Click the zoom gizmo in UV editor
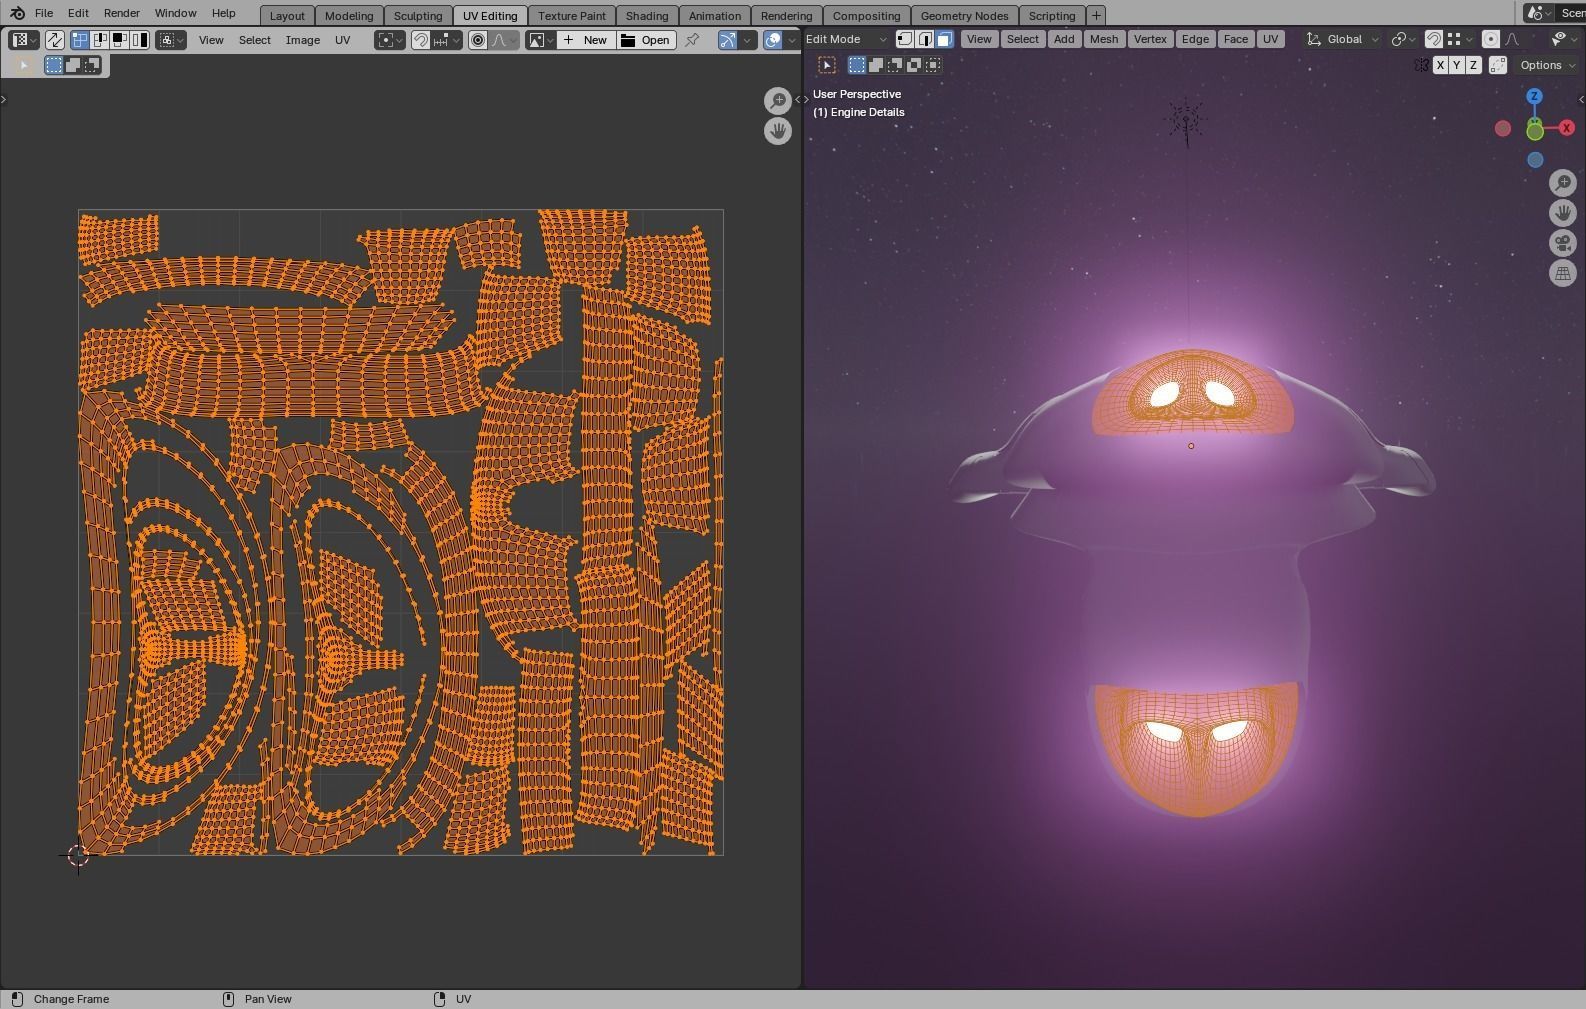 pyautogui.click(x=778, y=100)
